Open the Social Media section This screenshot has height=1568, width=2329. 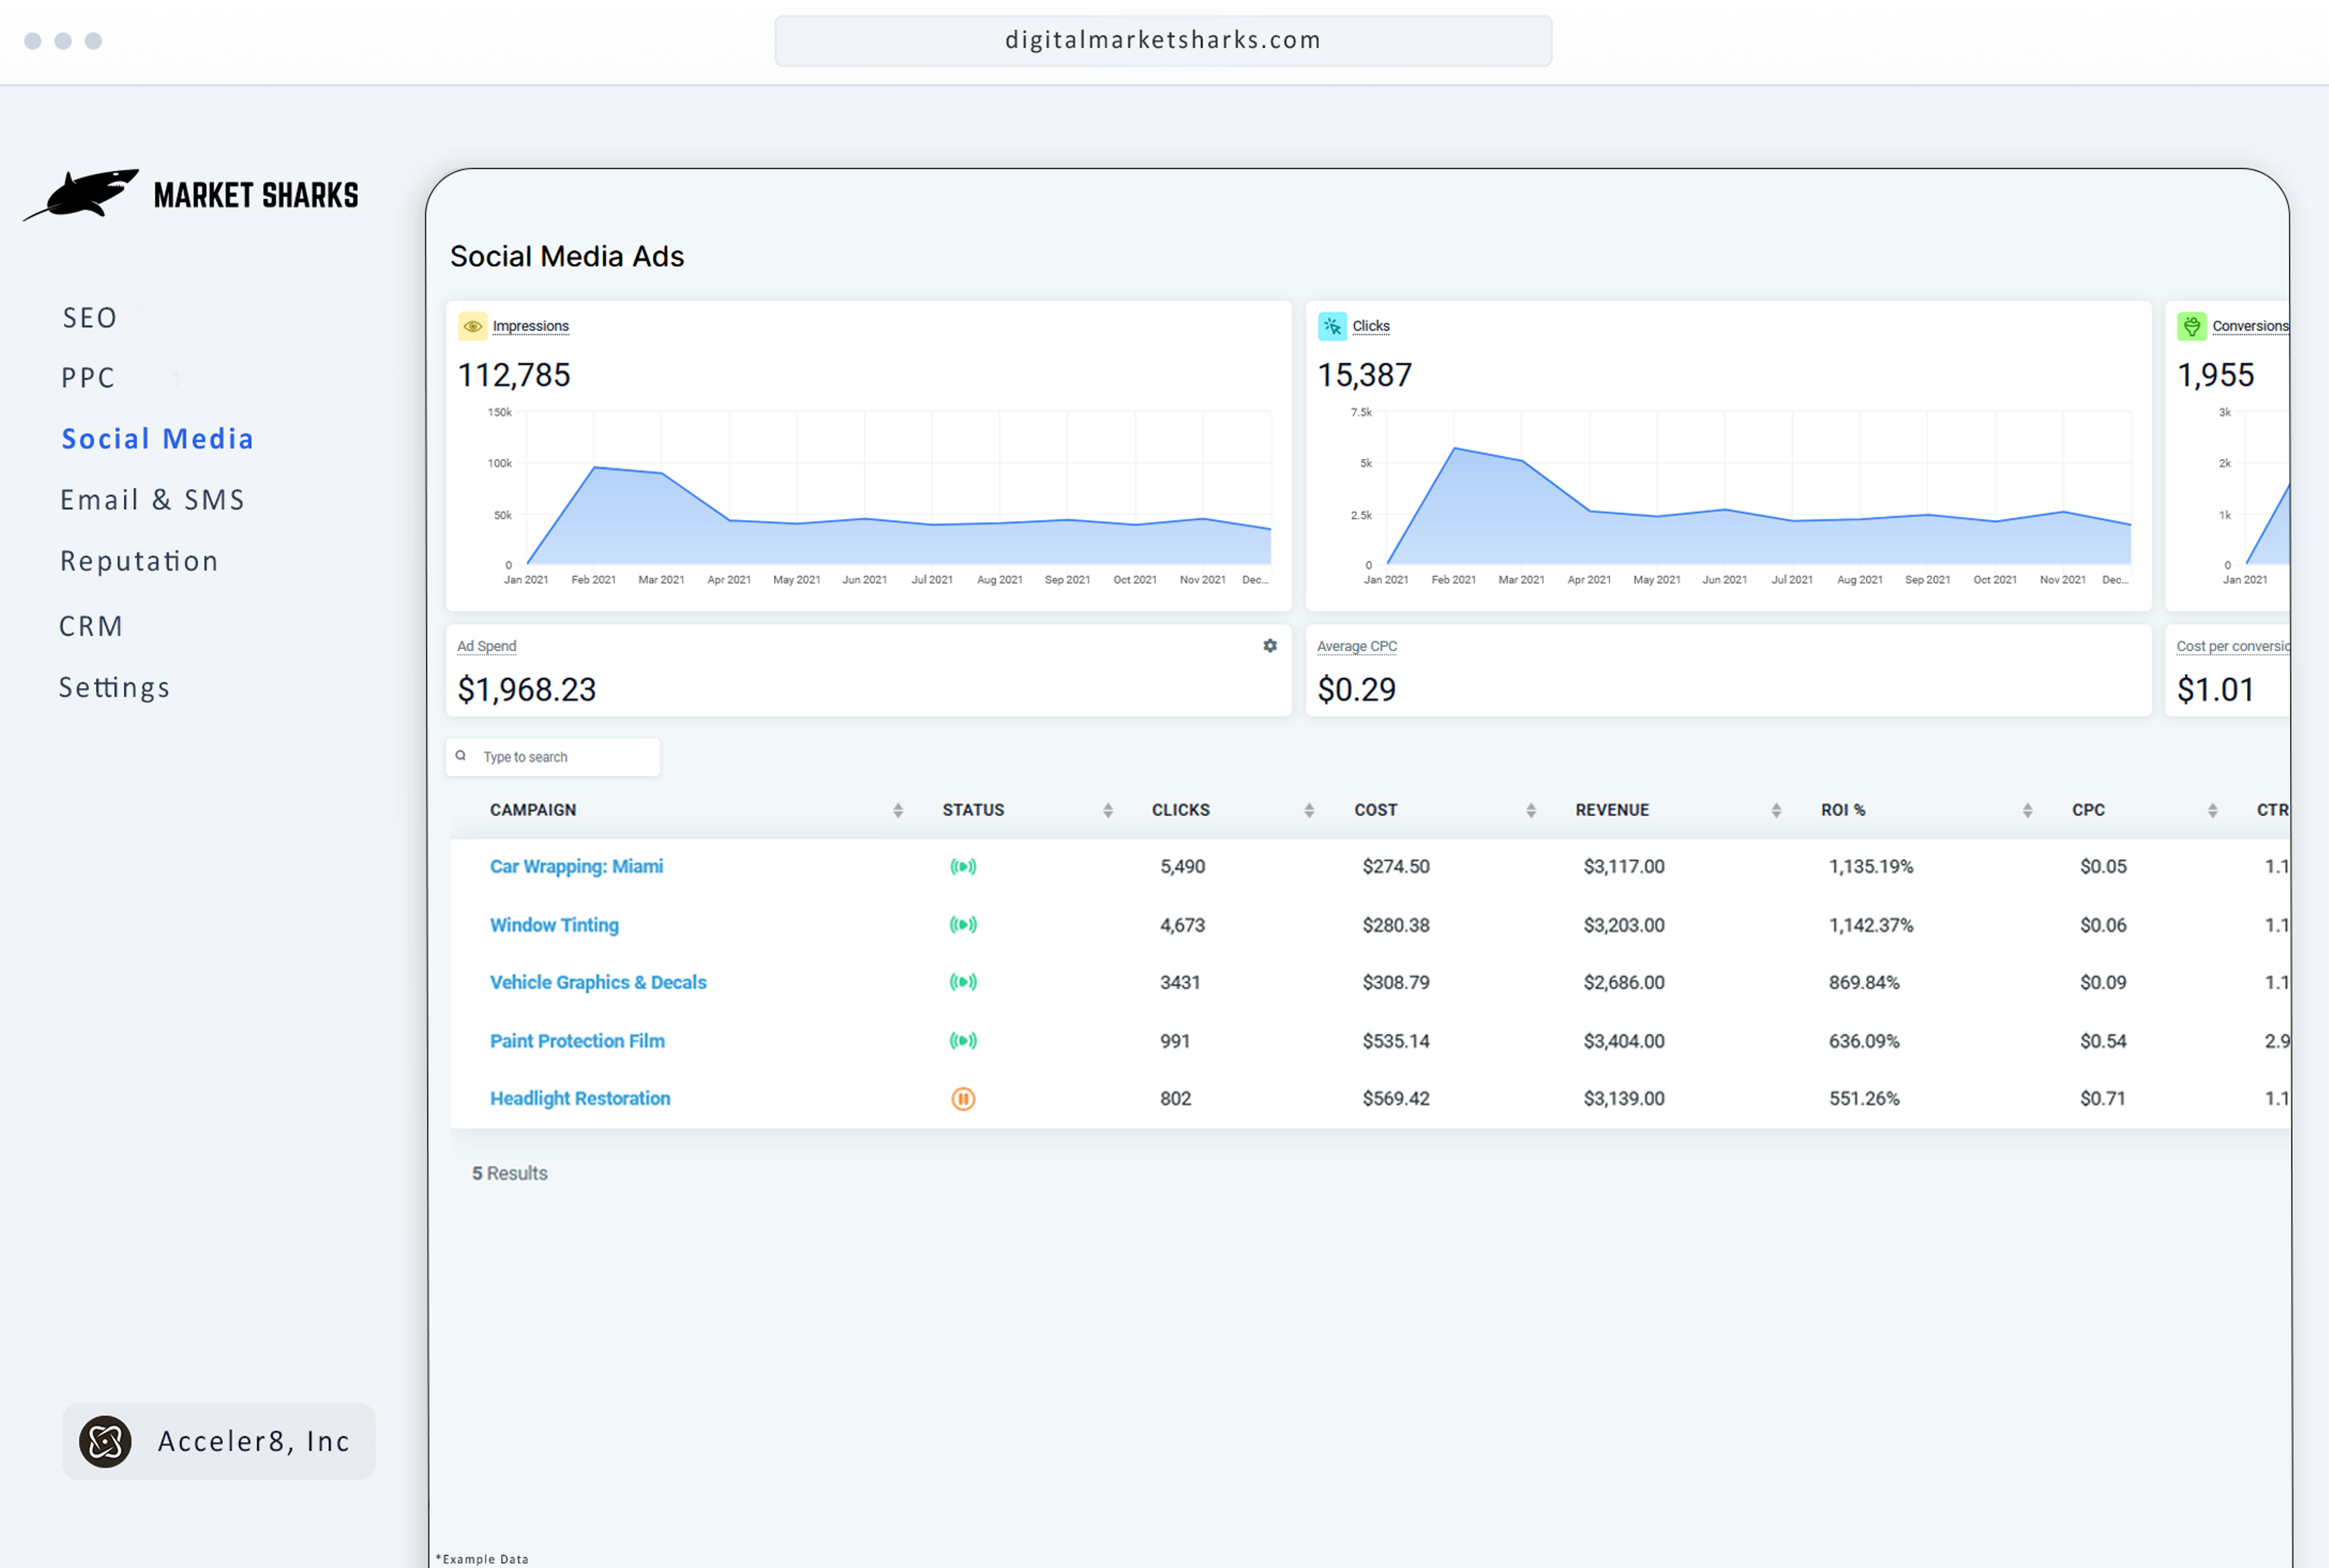click(160, 439)
